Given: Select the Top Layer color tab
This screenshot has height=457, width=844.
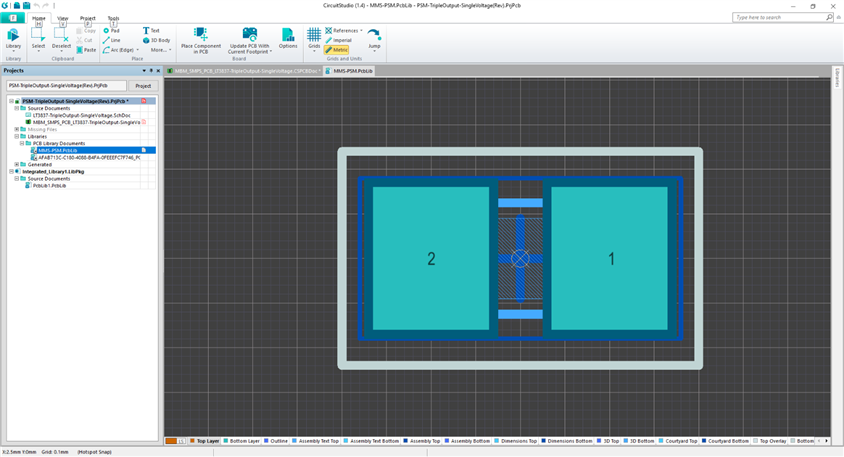Looking at the screenshot, I should pos(207,440).
